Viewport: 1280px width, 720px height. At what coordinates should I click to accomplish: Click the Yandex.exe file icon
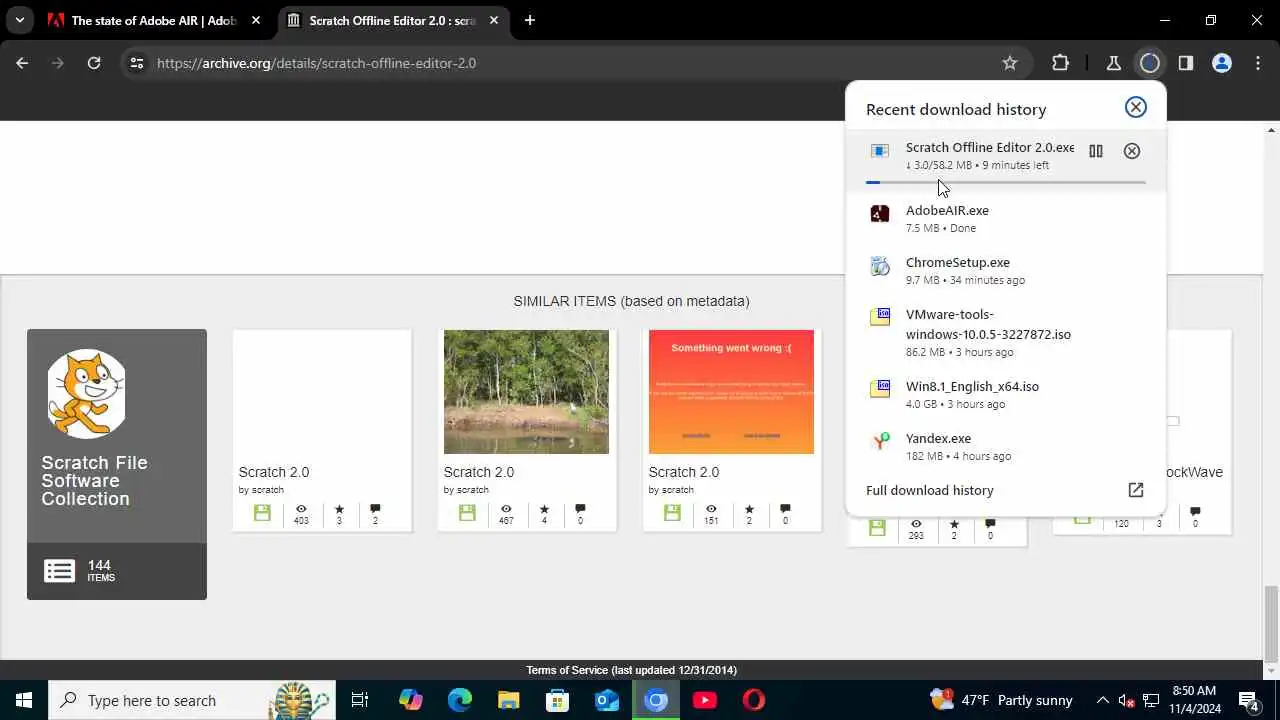(880, 441)
